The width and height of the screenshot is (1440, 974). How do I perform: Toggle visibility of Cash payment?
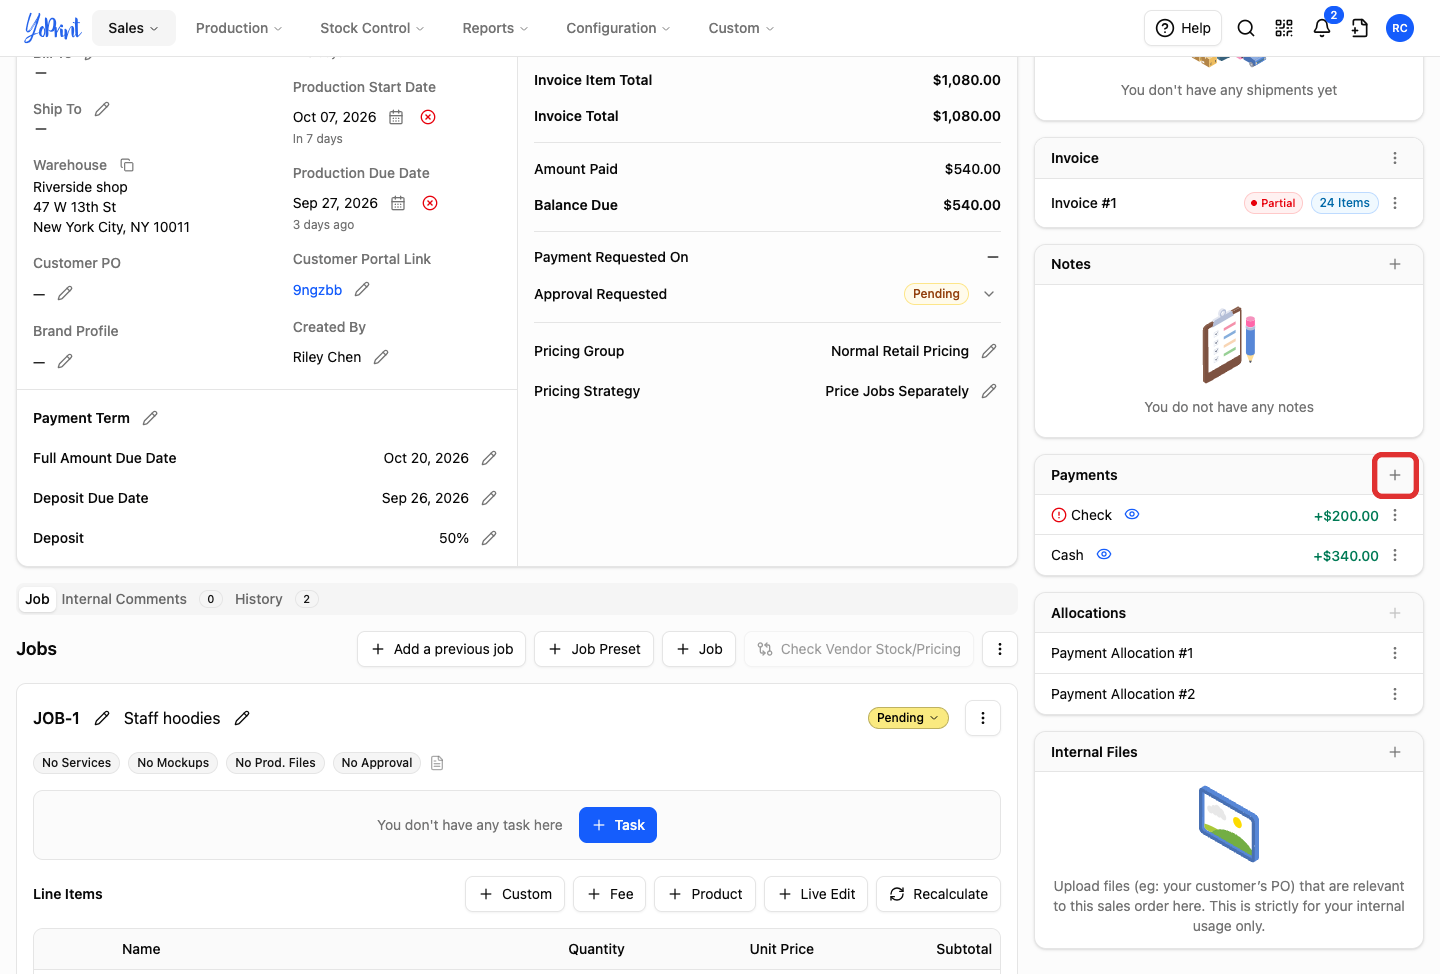click(1104, 555)
